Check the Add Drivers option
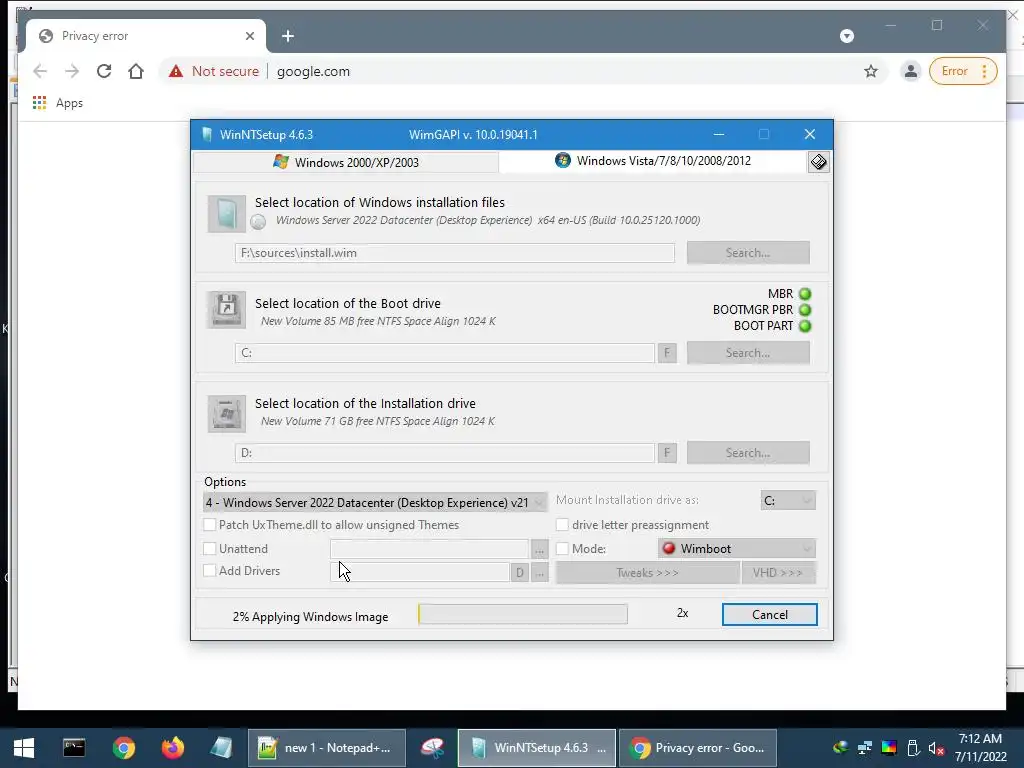1024x768 pixels. (x=210, y=570)
